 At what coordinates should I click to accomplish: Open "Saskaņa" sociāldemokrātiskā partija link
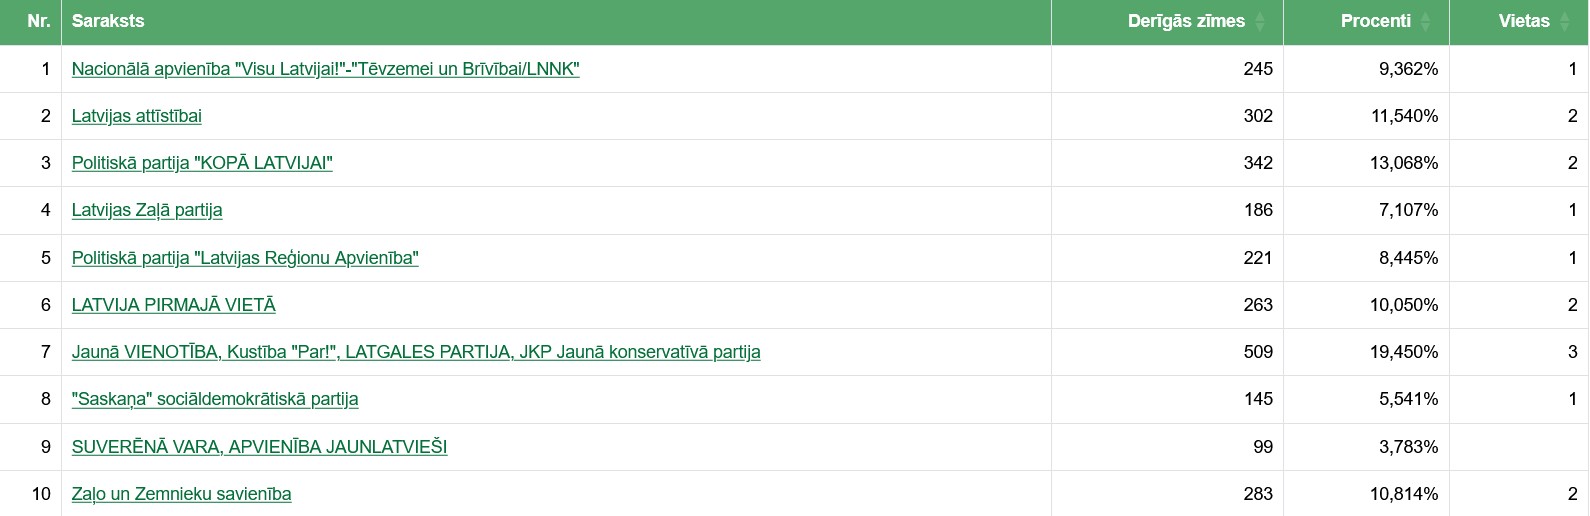coord(215,399)
